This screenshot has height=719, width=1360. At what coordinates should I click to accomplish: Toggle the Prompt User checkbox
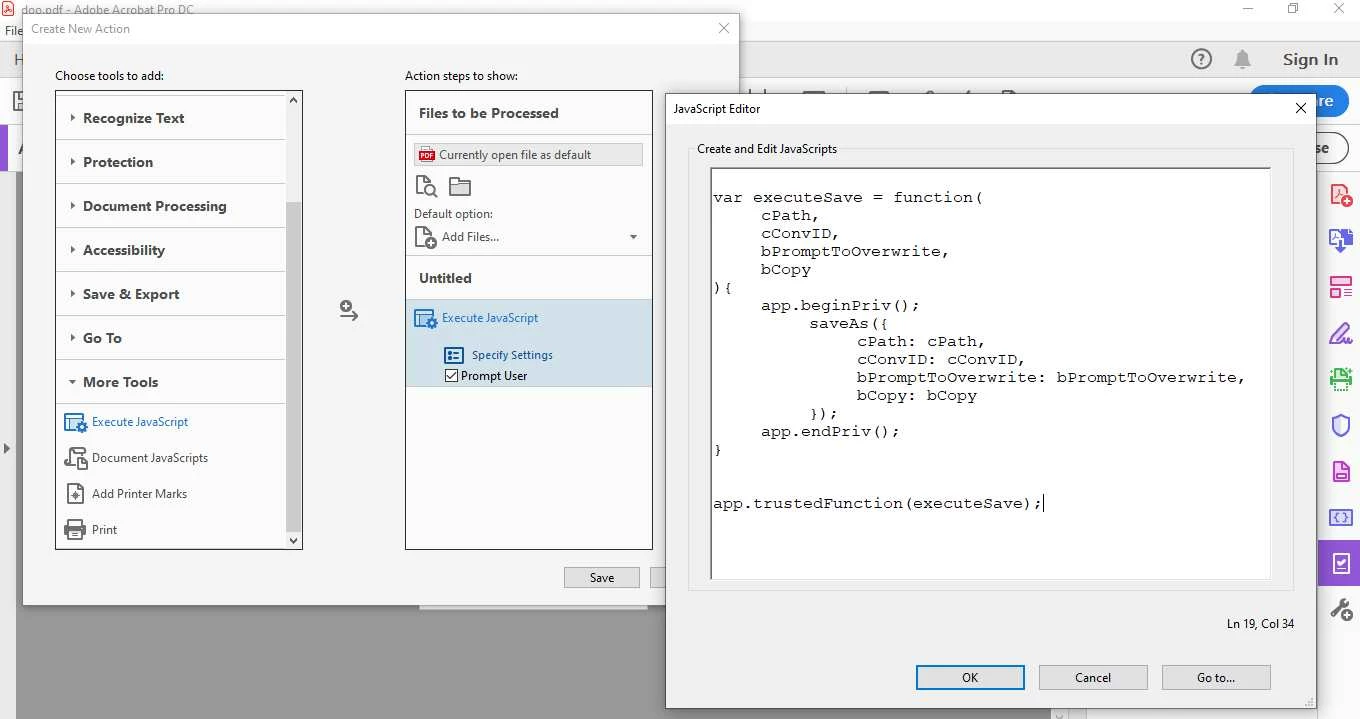(451, 376)
